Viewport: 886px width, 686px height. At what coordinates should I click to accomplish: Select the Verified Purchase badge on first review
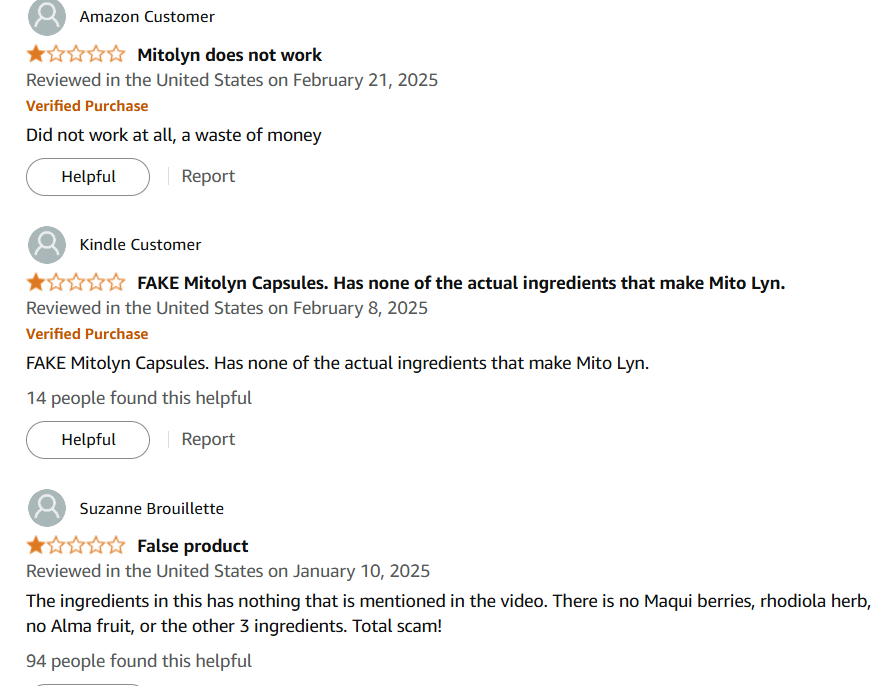coord(87,105)
